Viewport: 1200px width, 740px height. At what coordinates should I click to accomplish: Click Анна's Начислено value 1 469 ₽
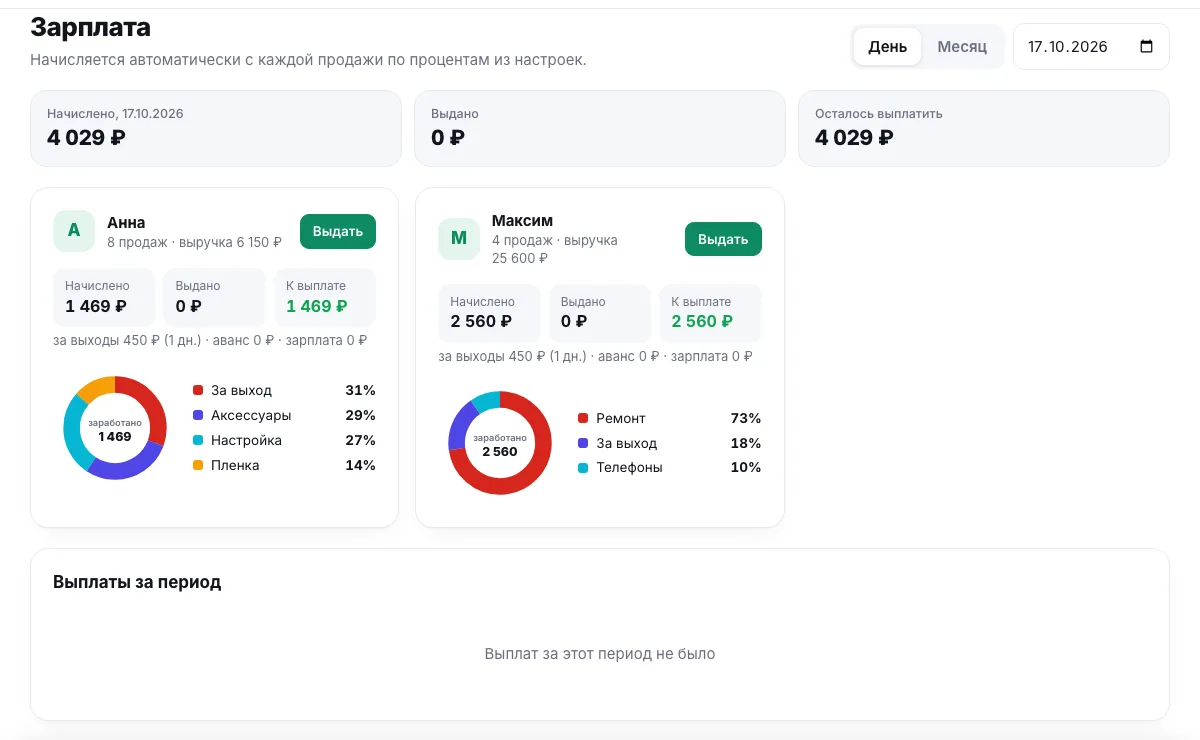pos(96,306)
